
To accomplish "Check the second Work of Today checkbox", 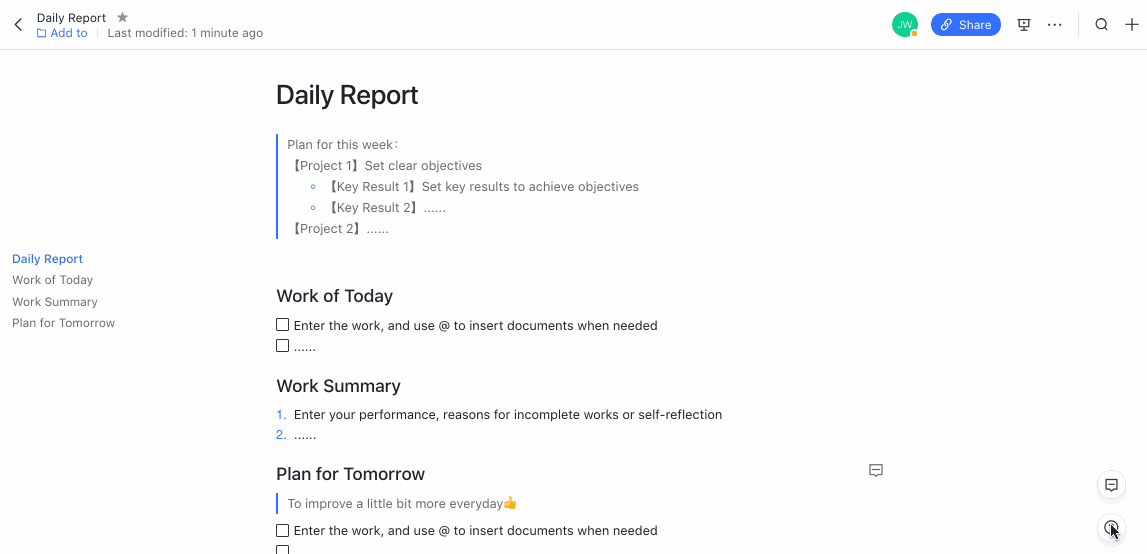I will [x=282, y=346].
